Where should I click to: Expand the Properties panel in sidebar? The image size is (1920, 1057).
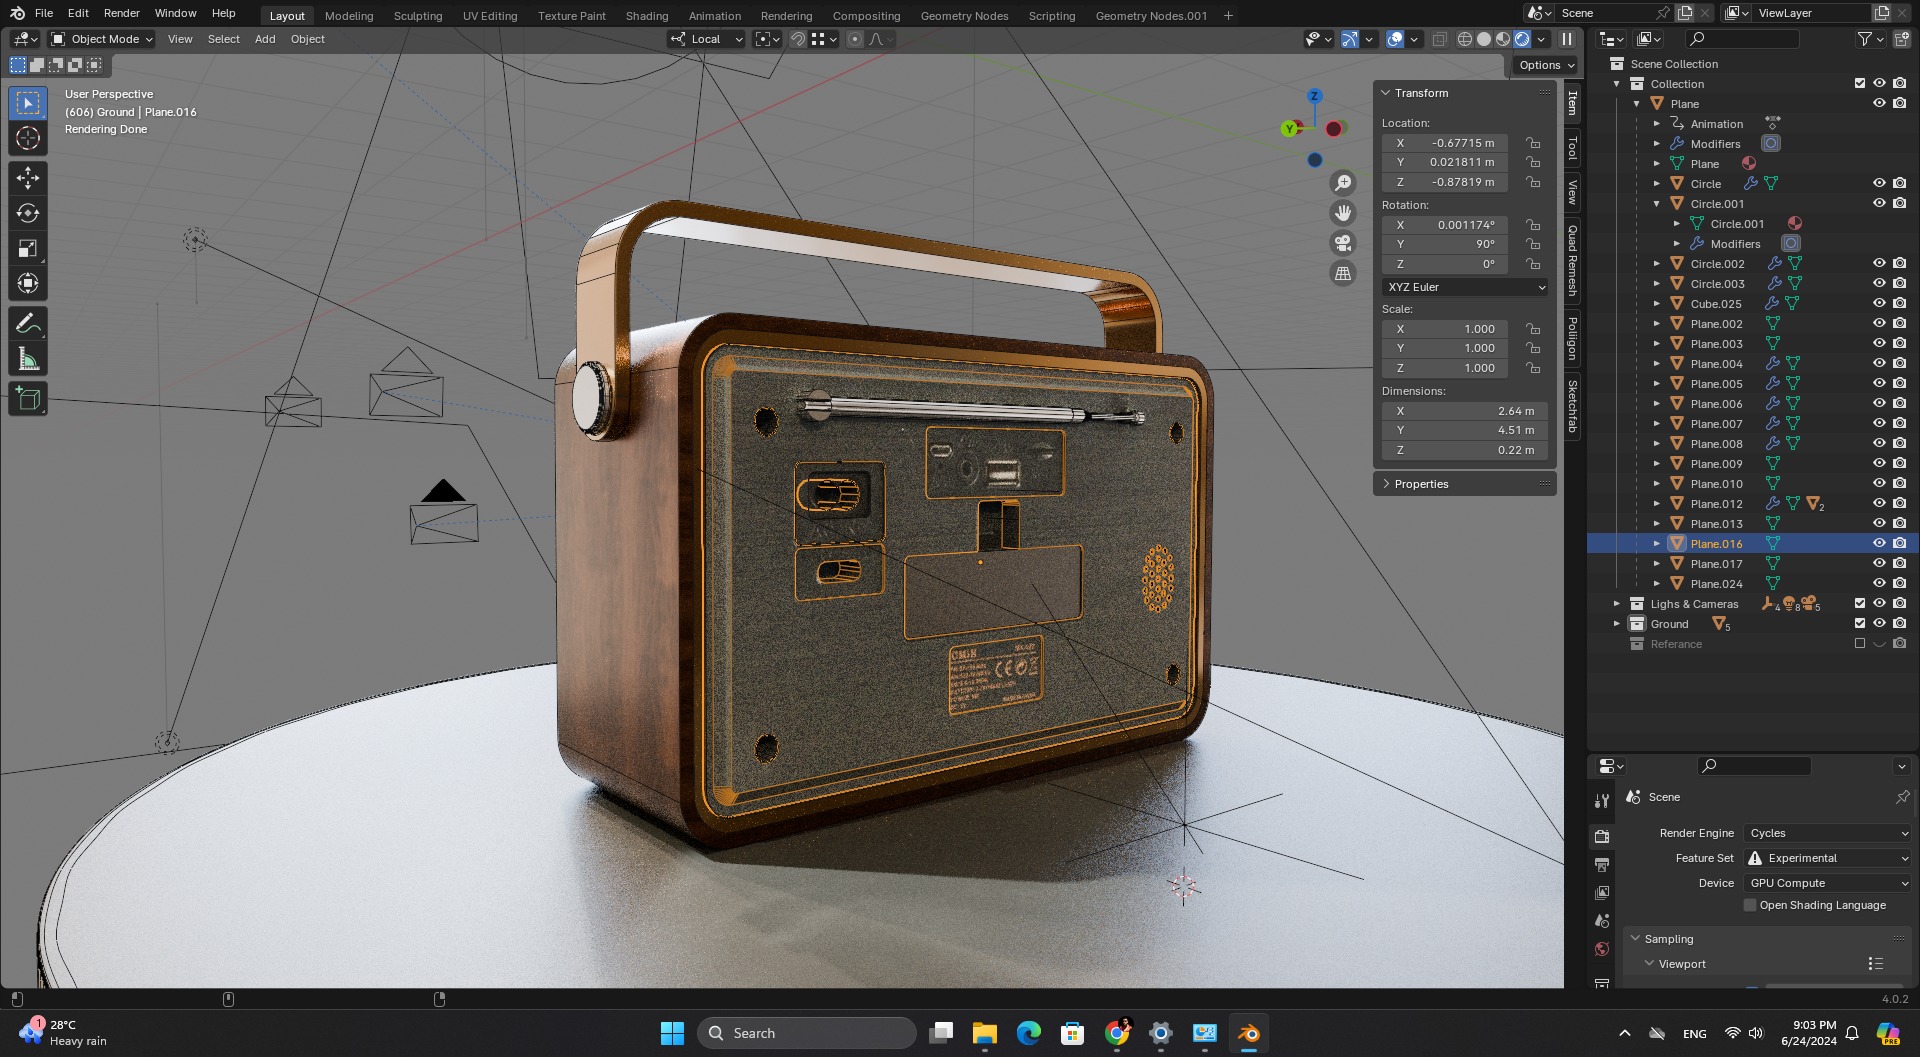(1465, 484)
